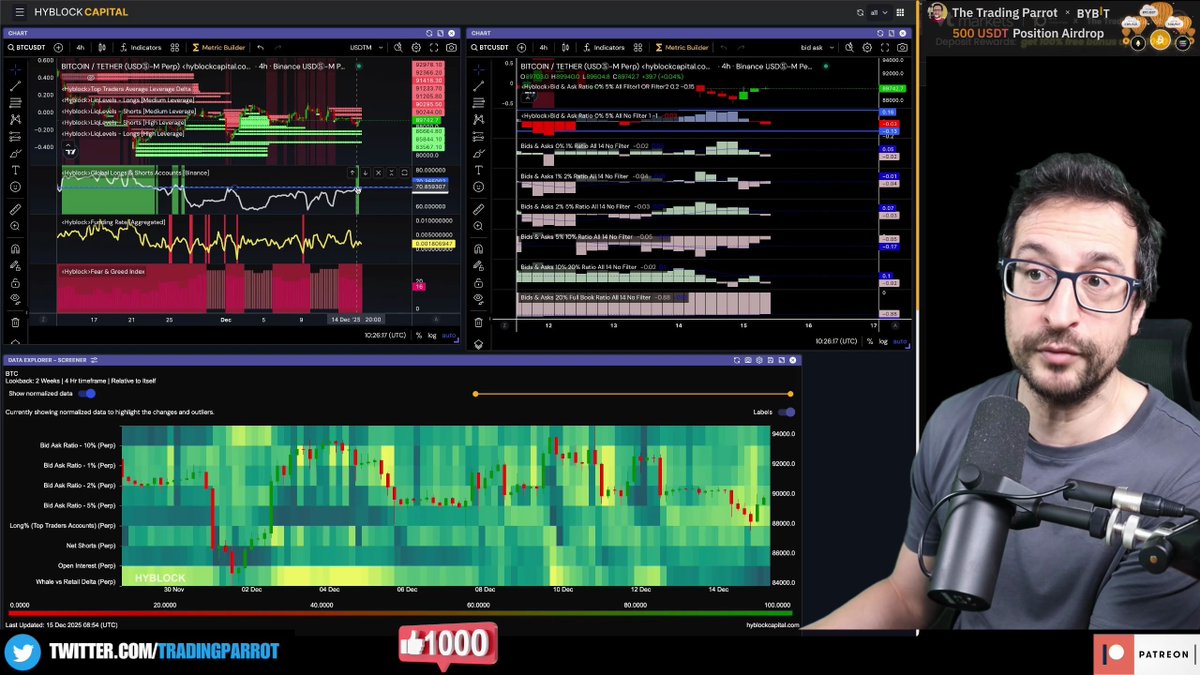Image resolution: width=1200 pixels, height=675 pixels.
Task: Move Global Longs & Shorts pane up
Action: coord(352,173)
